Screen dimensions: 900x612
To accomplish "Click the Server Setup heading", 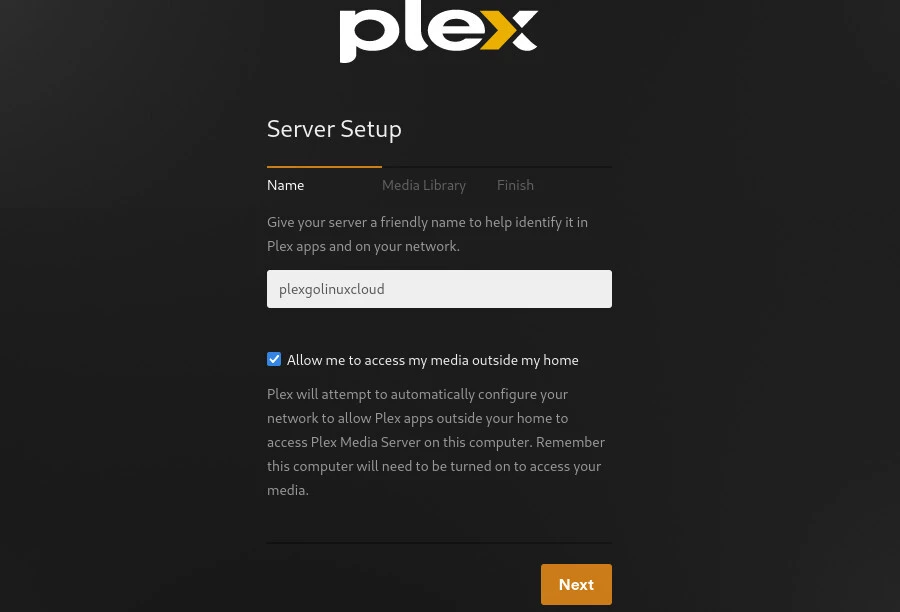I will (x=334, y=129).
